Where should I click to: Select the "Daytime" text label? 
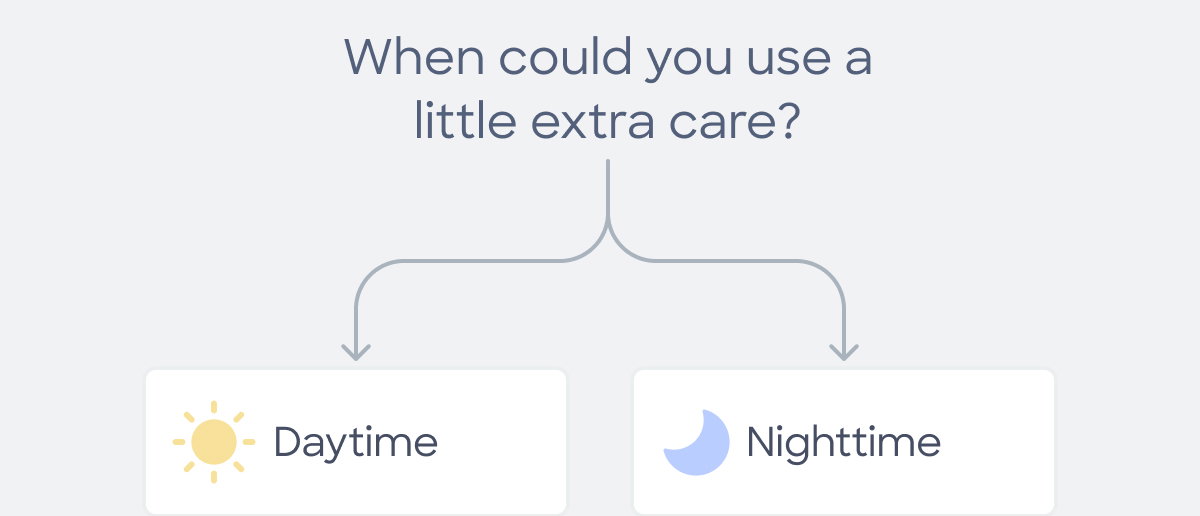[x=356, y=443]
